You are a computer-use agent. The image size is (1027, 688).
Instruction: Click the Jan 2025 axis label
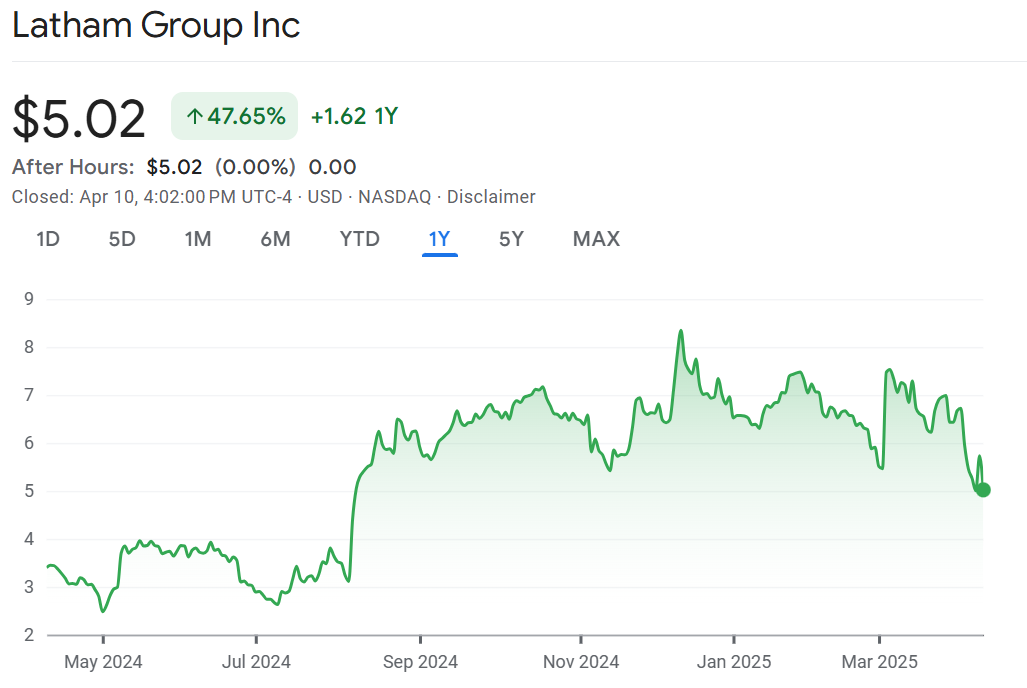(733, 662)
